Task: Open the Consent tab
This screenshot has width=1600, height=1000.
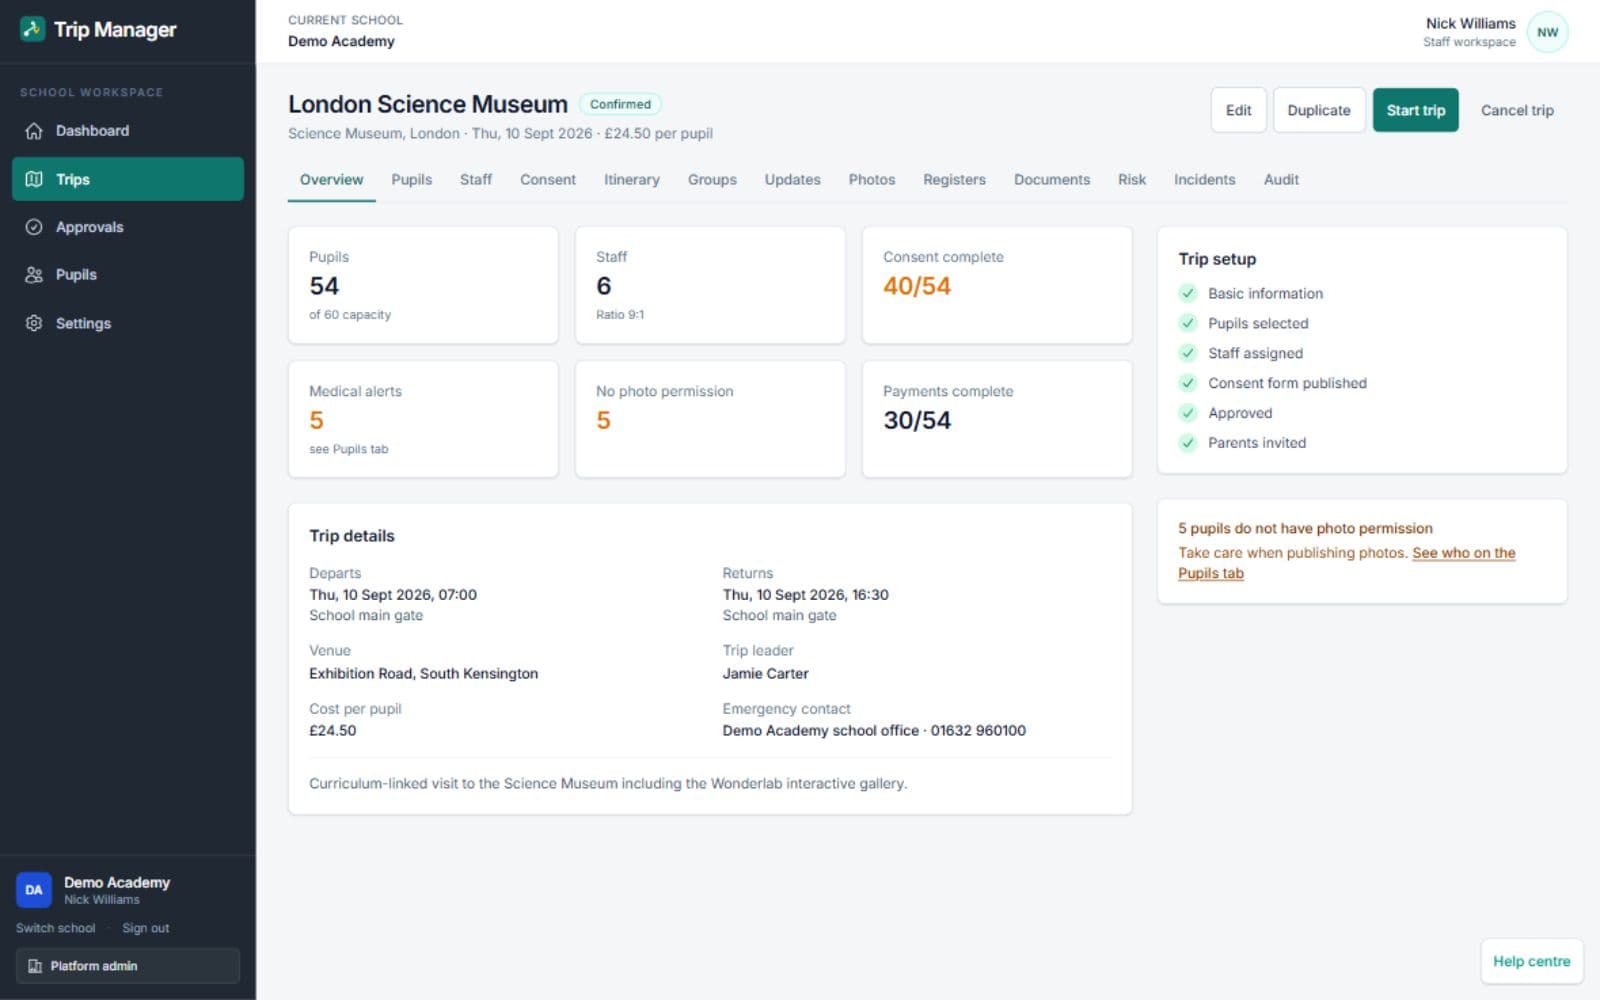Action: click(x=547, y=180)
